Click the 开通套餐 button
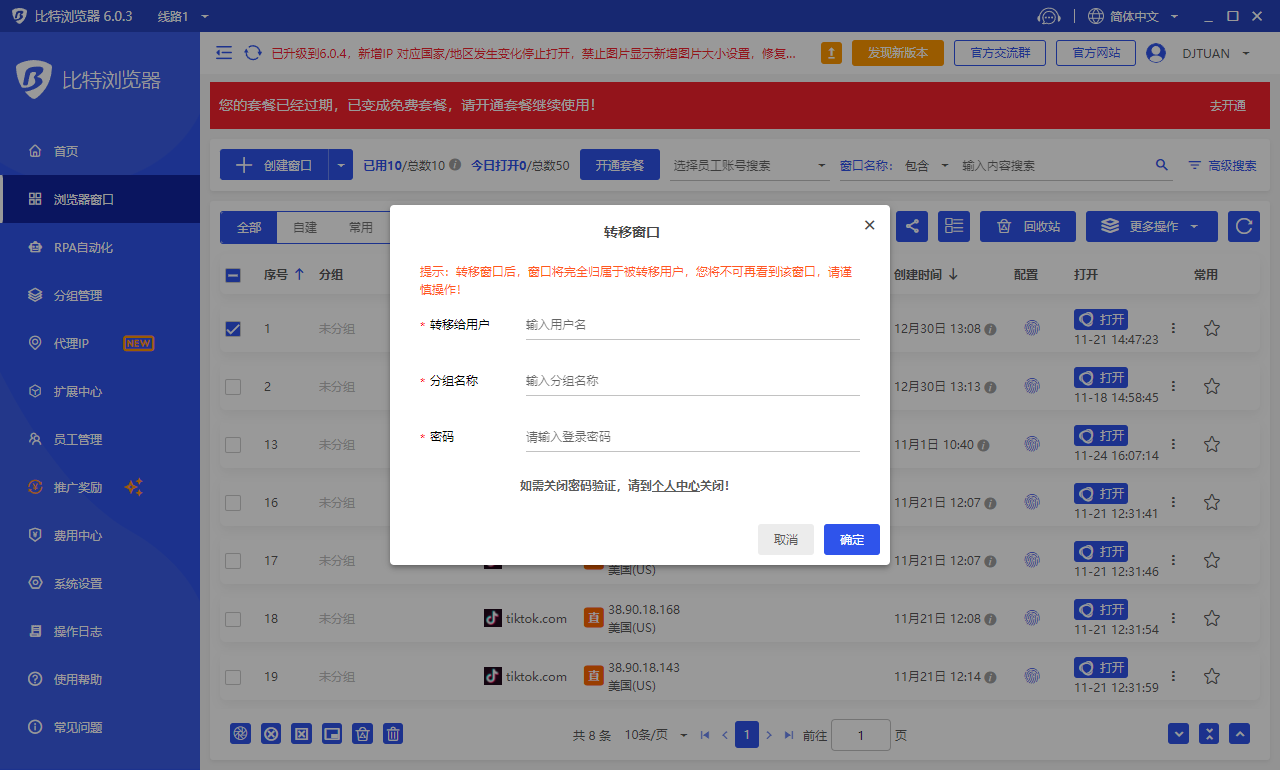 620,165
